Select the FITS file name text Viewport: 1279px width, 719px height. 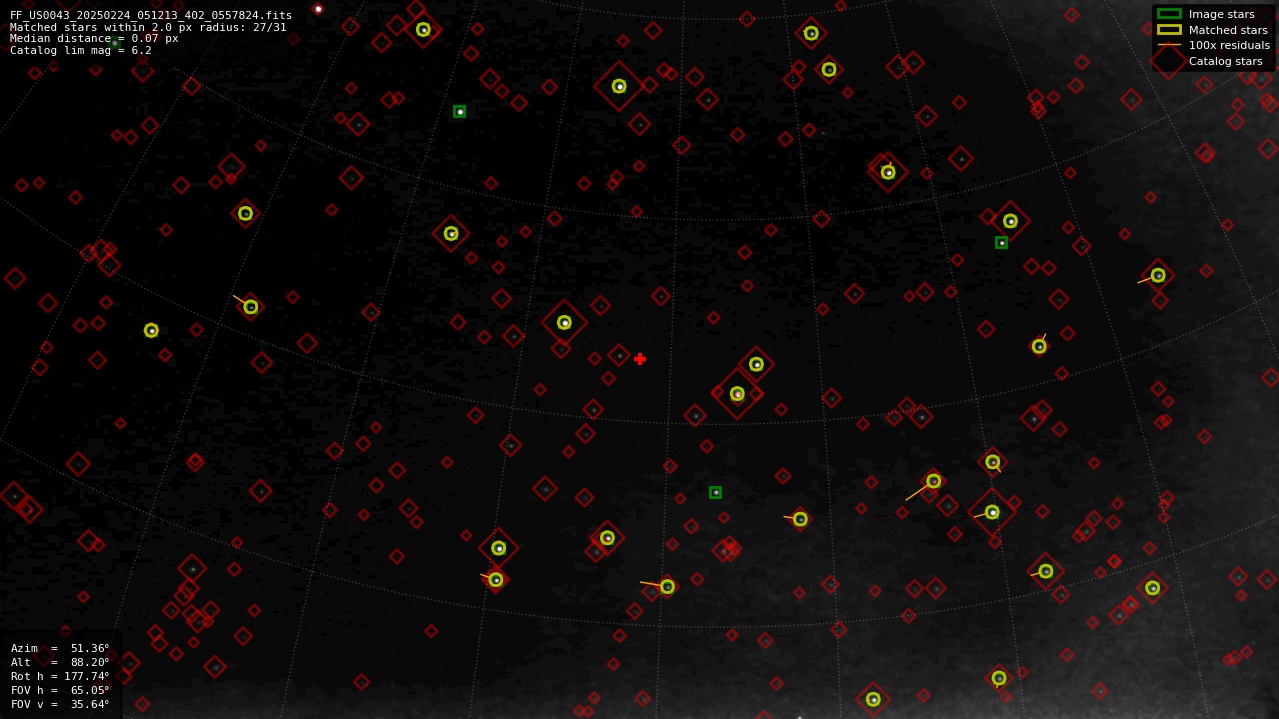[x=151, y=15]
